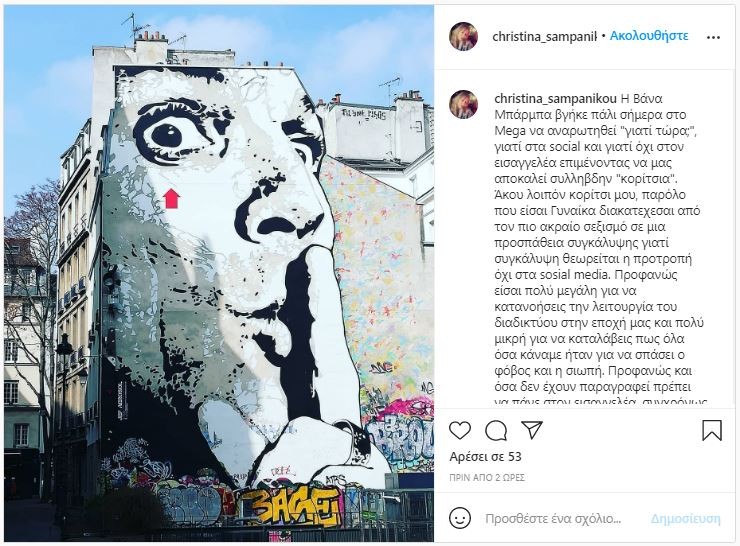
Task: Save the post with the bookmark icon
Action: (712, 430)
